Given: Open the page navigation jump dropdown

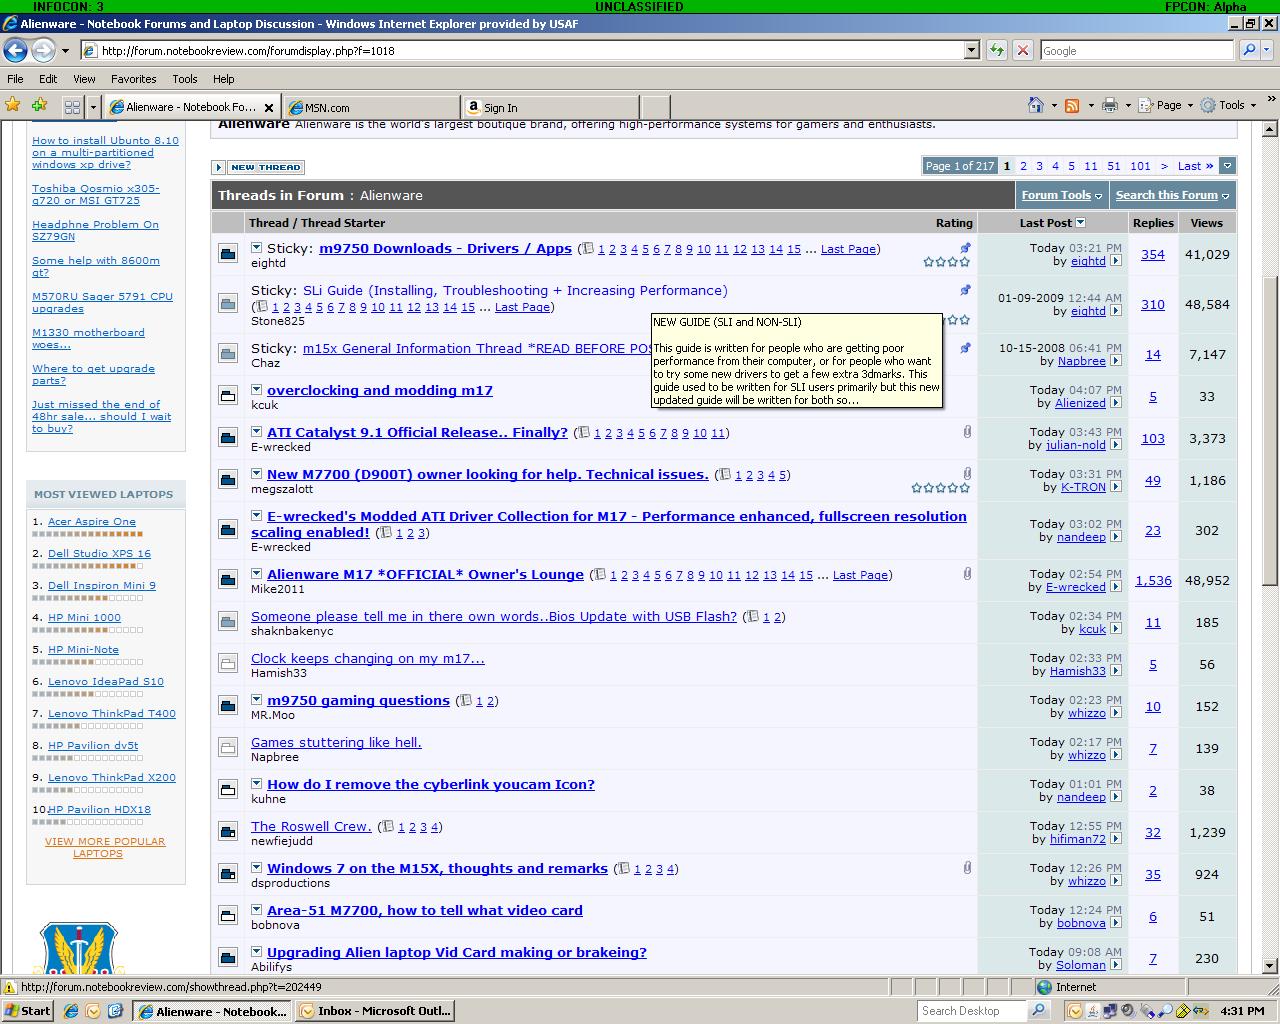Looking at the screenshot, I should [1227, 166].
